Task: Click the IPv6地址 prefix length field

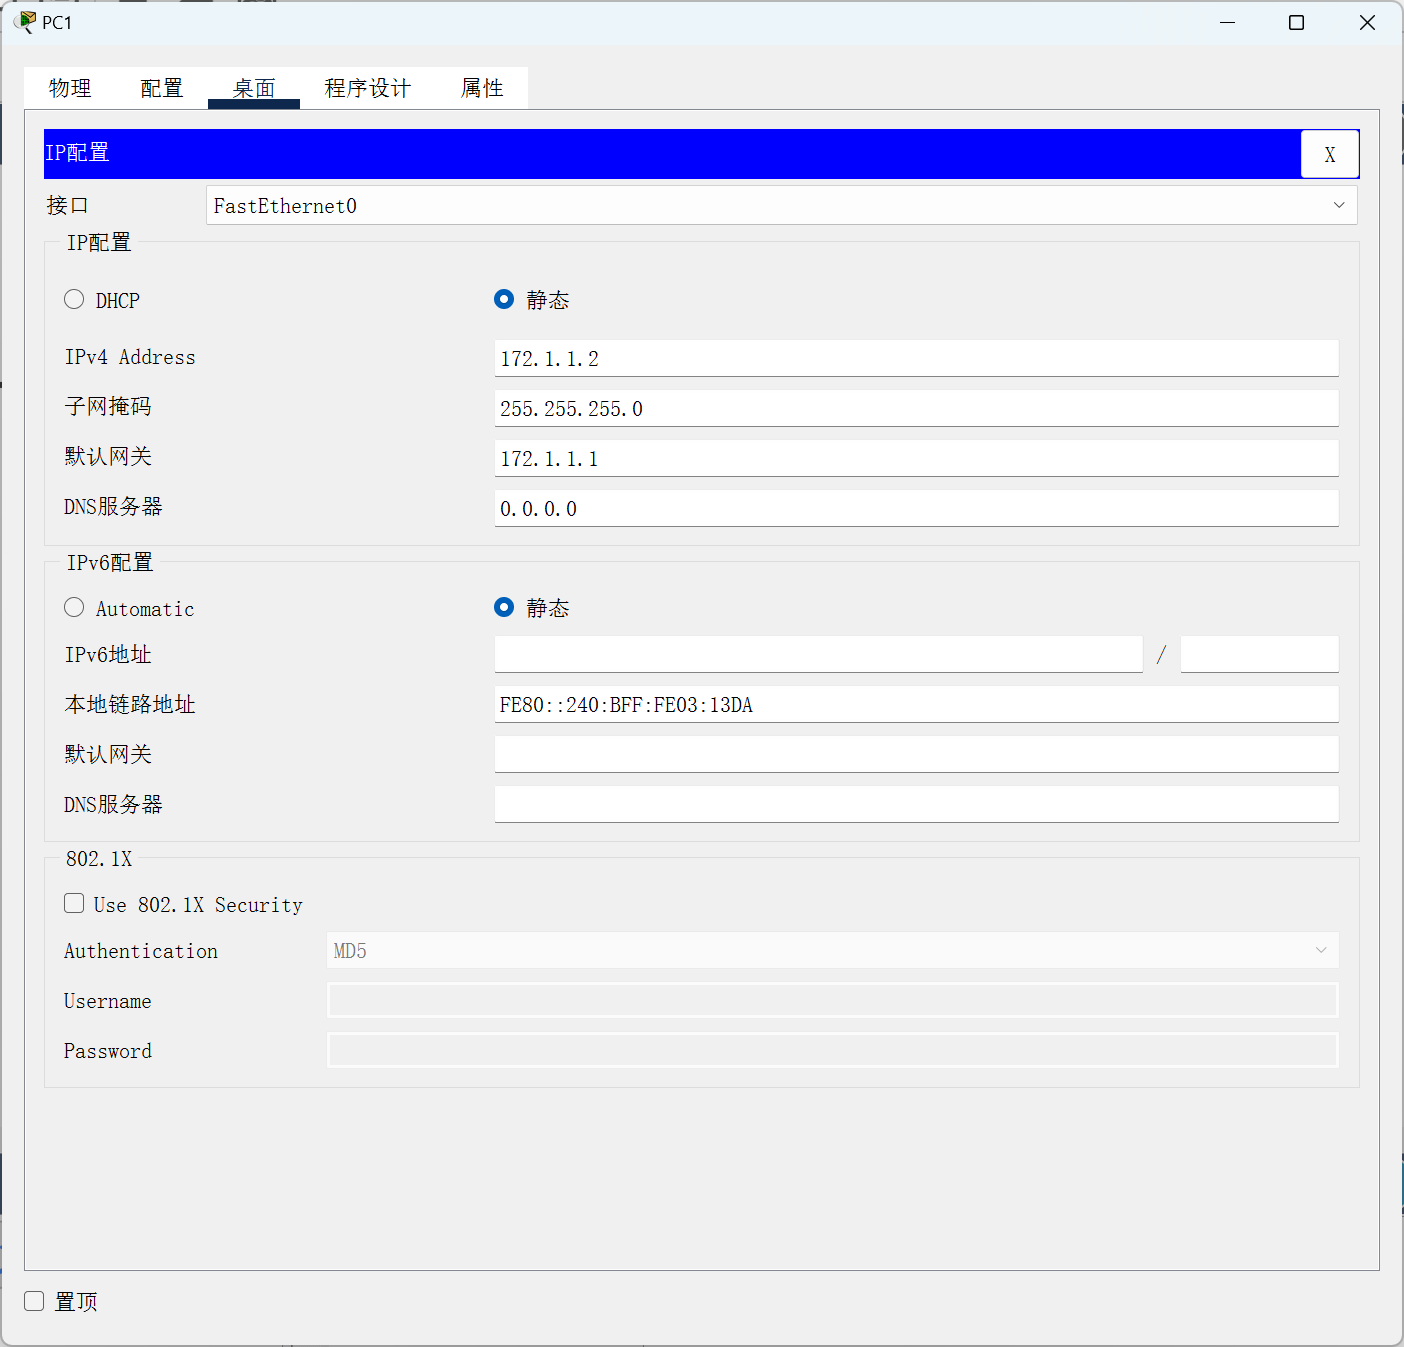Action: (1259, 654)
